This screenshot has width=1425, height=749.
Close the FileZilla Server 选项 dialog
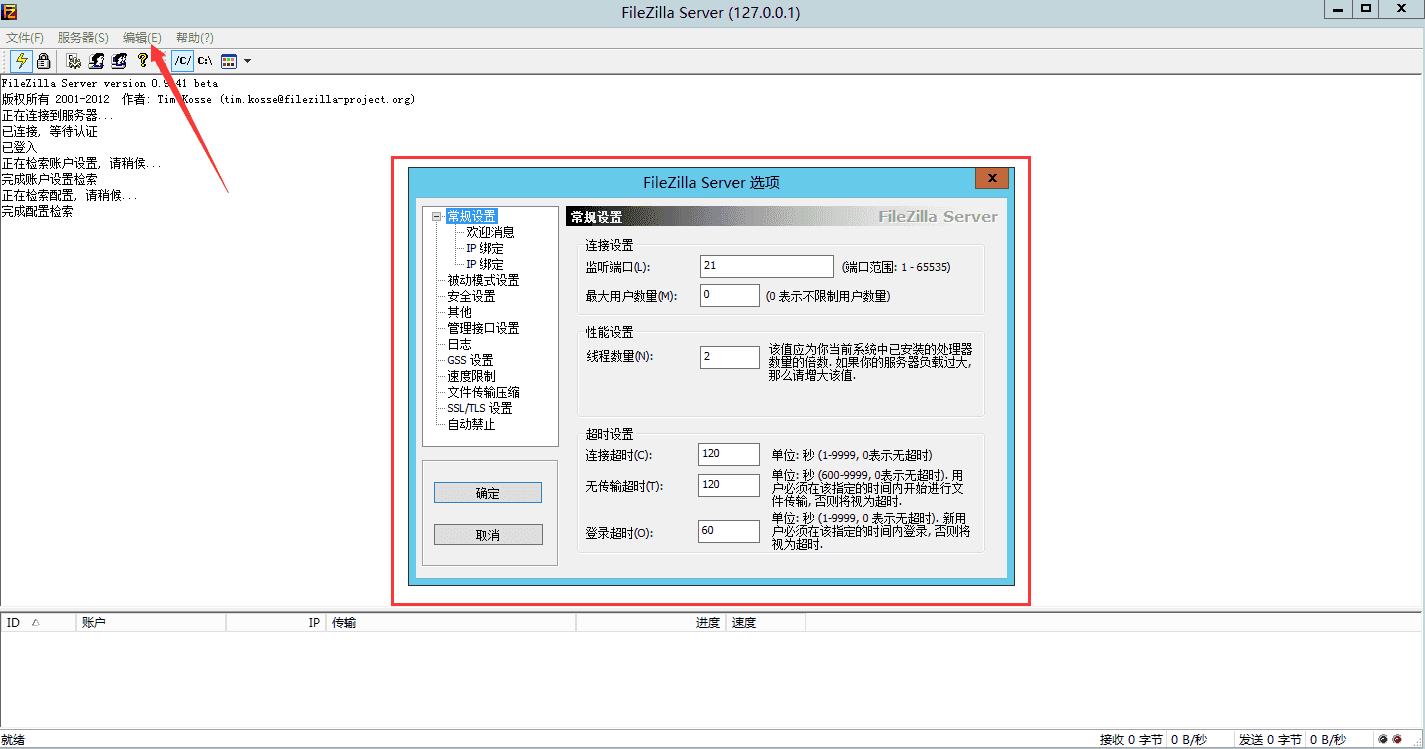(x=991, y=178)
